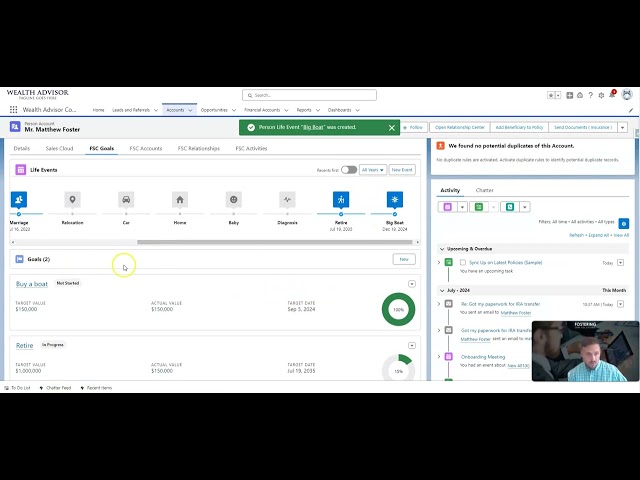Click the Follow button
The image size is (640, 480).
[x=413, y=127]
